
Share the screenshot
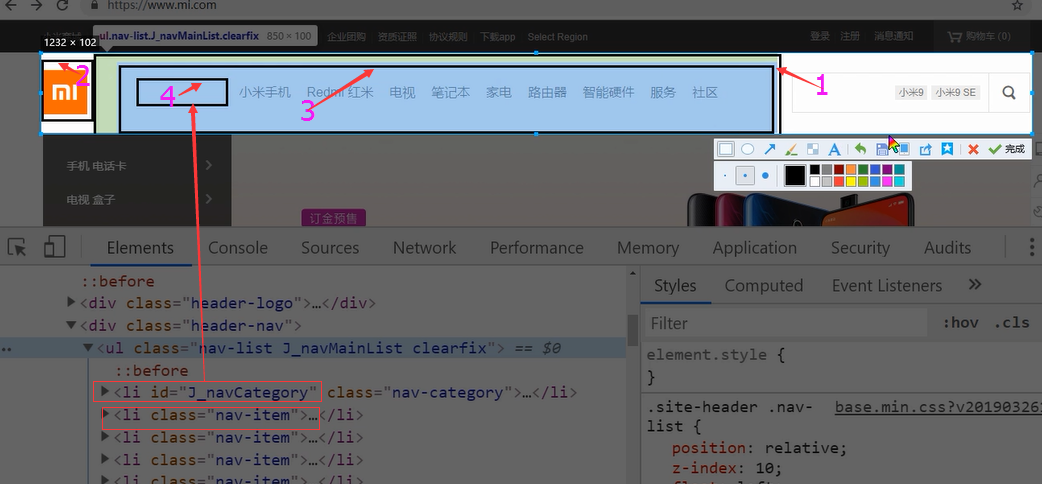(x=925, y=149)
